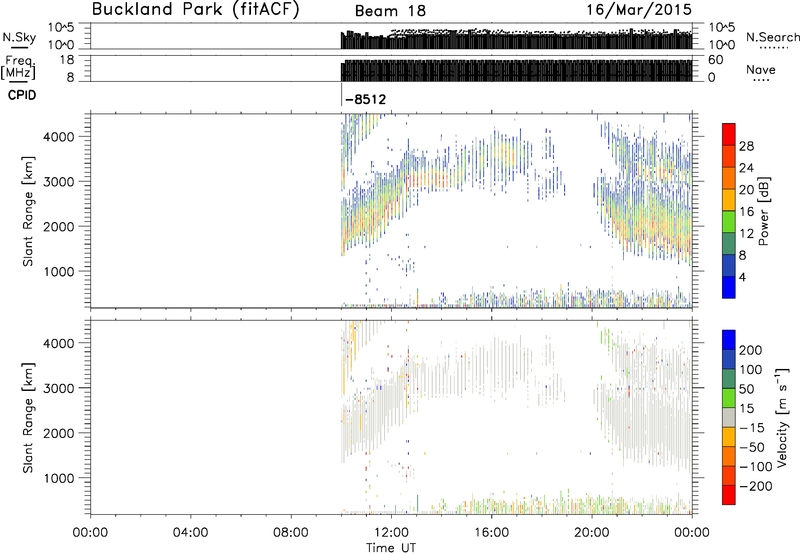800x554 pixels.
Task: Click the gray segment of the velocity colorbar
Action: [x=729, y=418]
